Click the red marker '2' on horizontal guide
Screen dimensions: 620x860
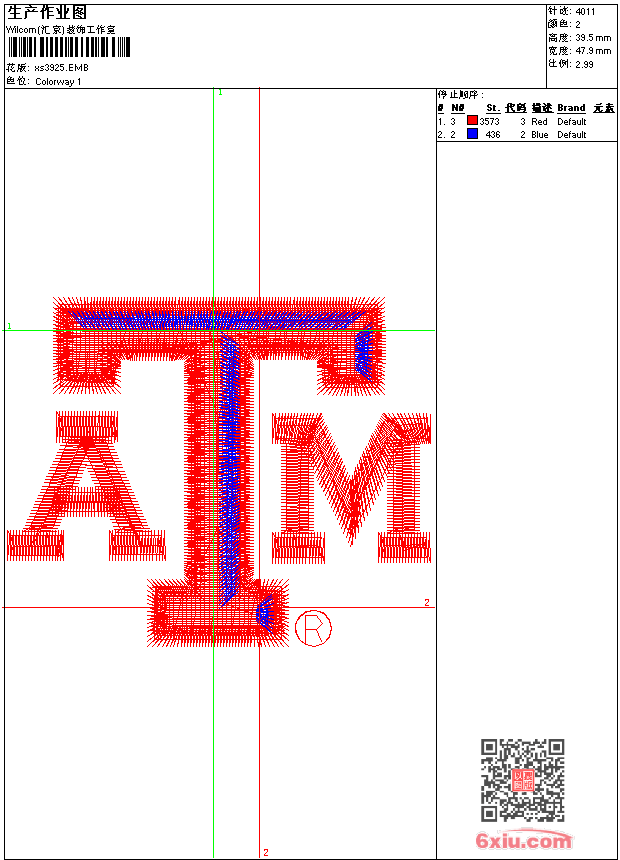[427, 602]
